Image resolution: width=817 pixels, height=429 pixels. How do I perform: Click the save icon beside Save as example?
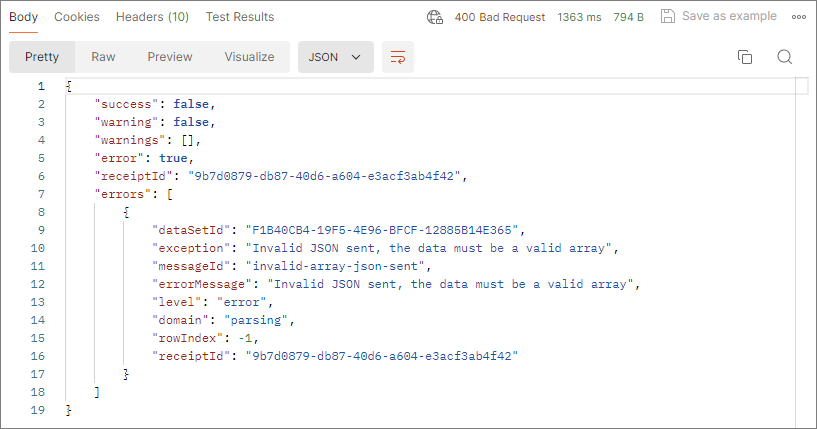coord(667,17)
